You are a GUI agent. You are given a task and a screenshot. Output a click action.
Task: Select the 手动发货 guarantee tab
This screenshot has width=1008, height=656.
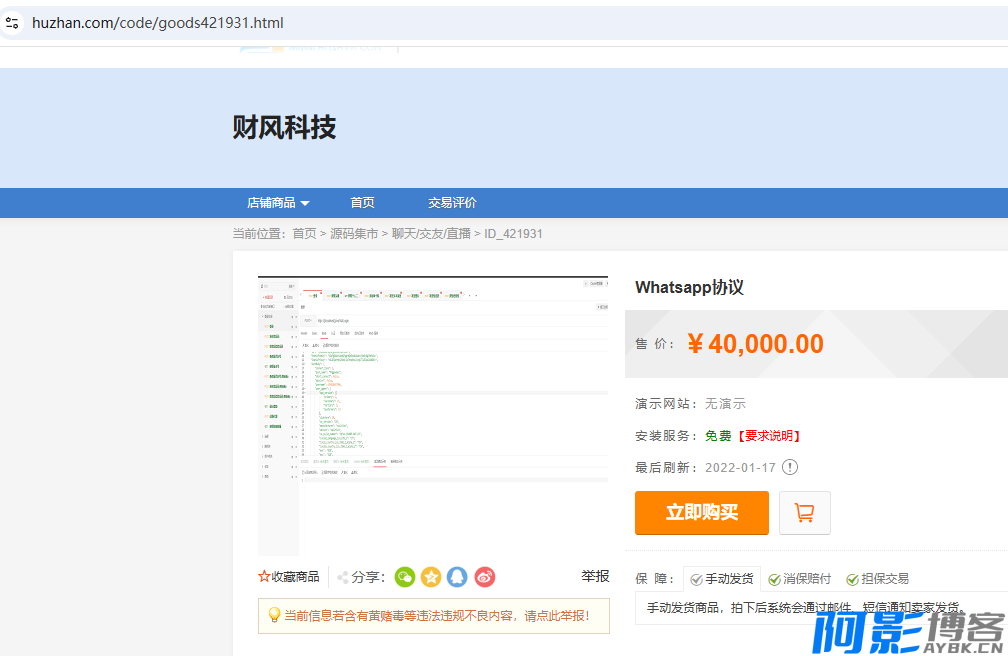pyautogui.click(x=722, y=579)
